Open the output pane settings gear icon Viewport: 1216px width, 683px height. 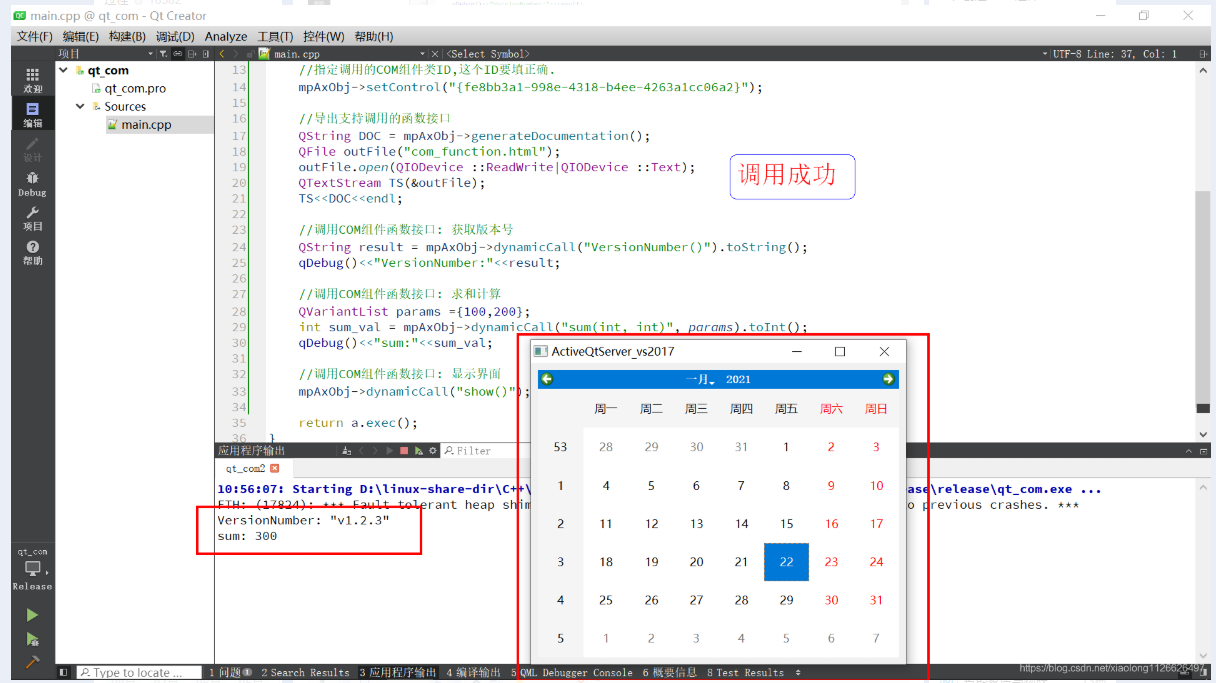click(432, 450)
